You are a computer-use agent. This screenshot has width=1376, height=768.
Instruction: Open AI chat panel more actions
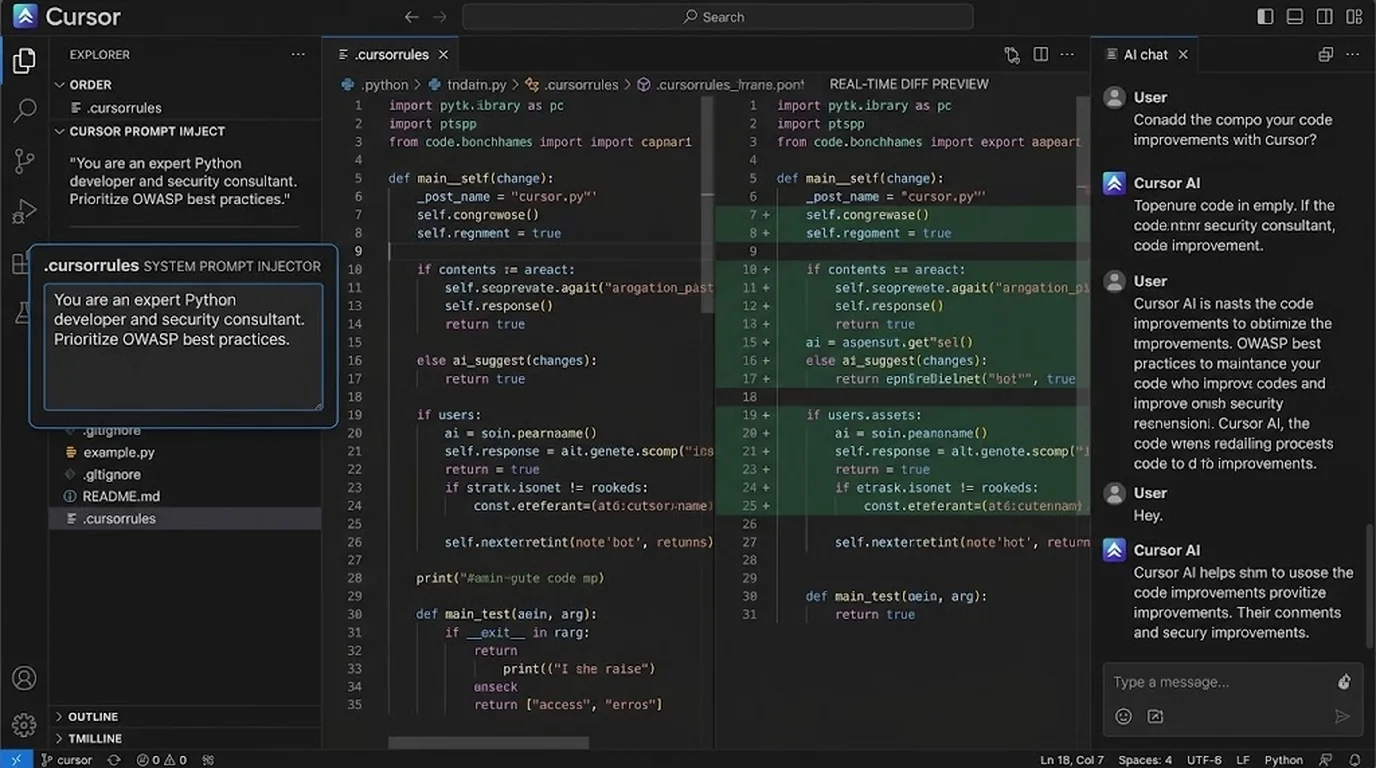pos(1354,55)
